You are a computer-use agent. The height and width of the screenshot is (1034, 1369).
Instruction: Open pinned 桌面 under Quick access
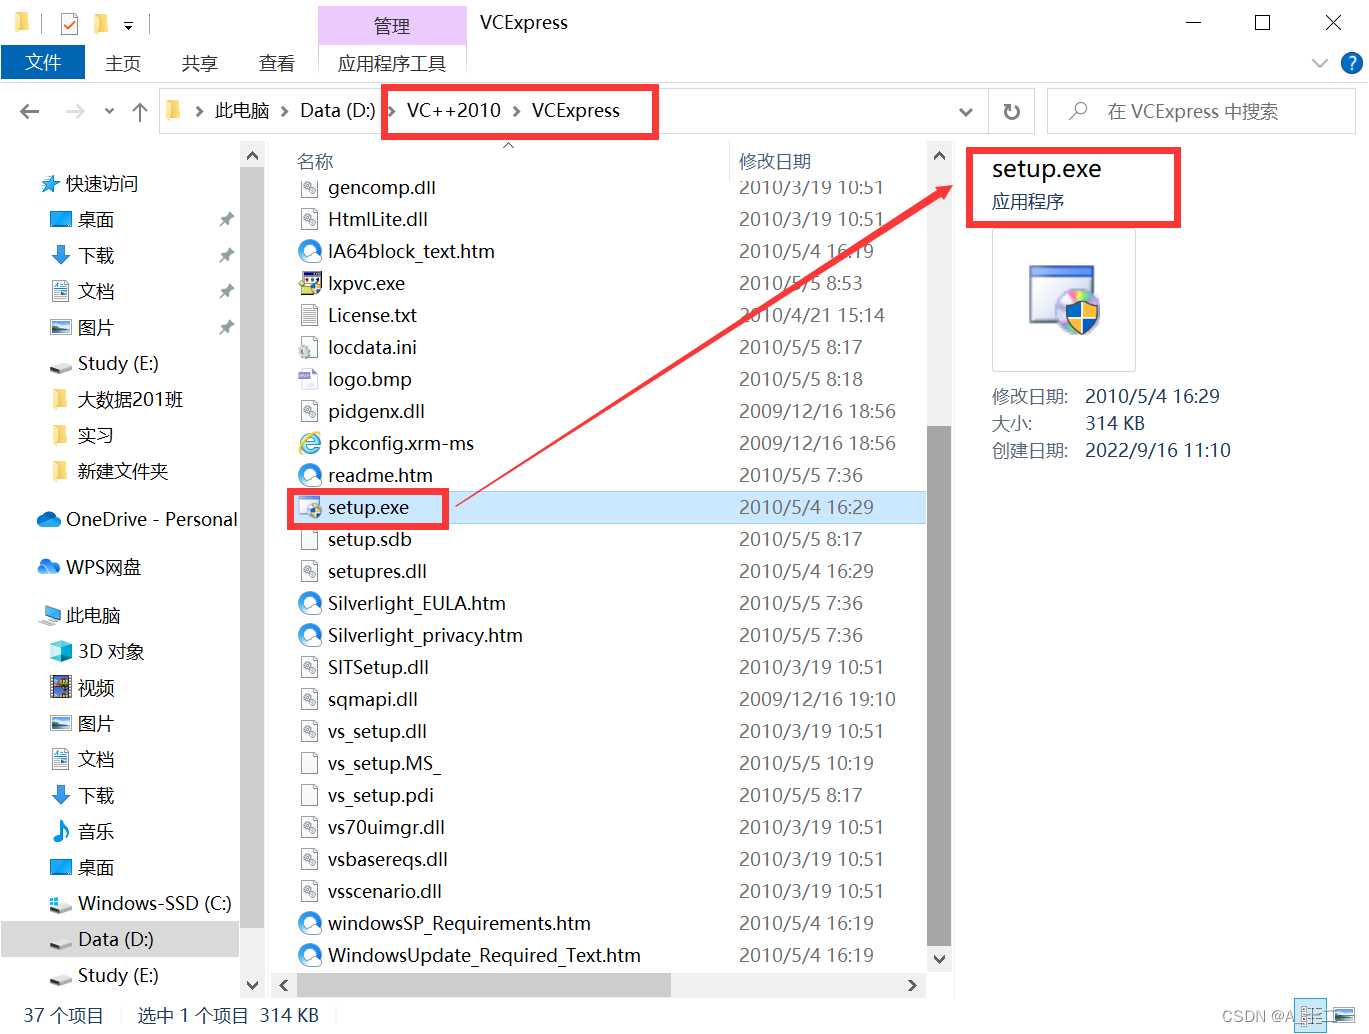pyautogui.click(x=96, y=219)
